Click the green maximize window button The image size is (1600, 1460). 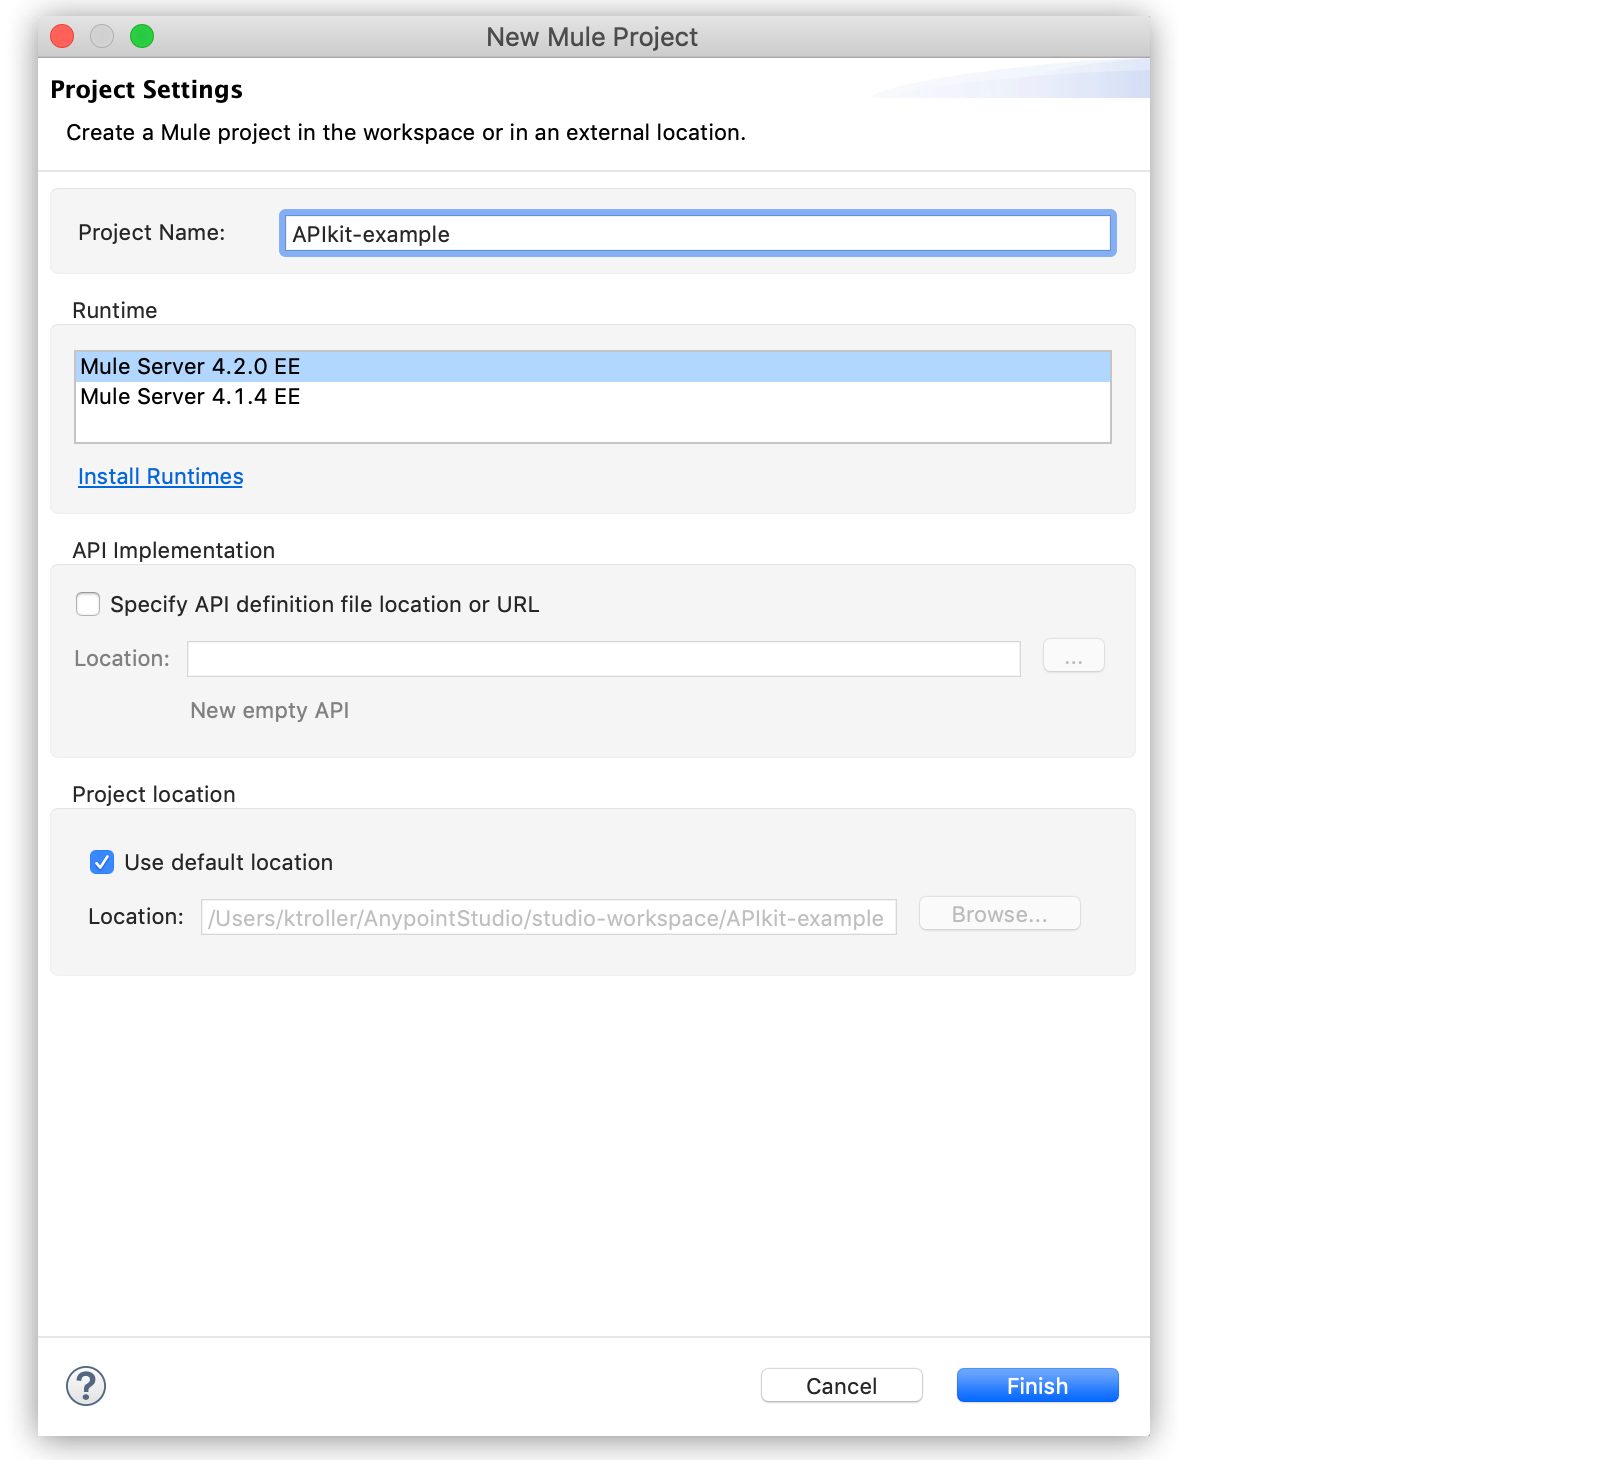point(142,37)
